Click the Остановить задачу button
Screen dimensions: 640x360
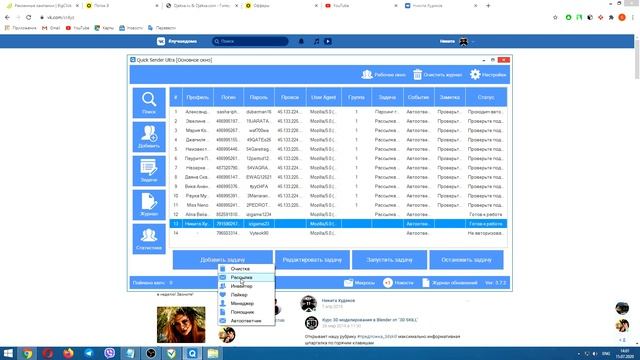point(466,260)
